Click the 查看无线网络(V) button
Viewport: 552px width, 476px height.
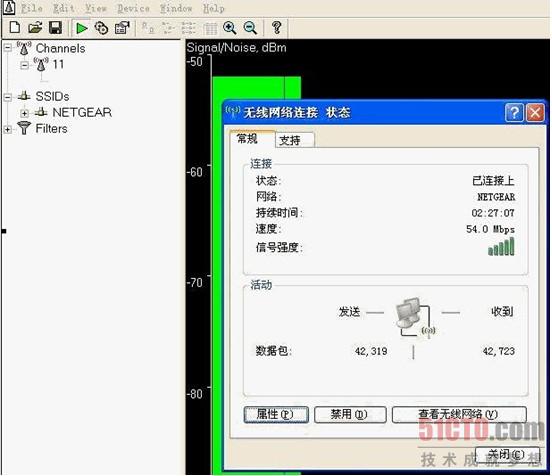(x=459, y=415)
